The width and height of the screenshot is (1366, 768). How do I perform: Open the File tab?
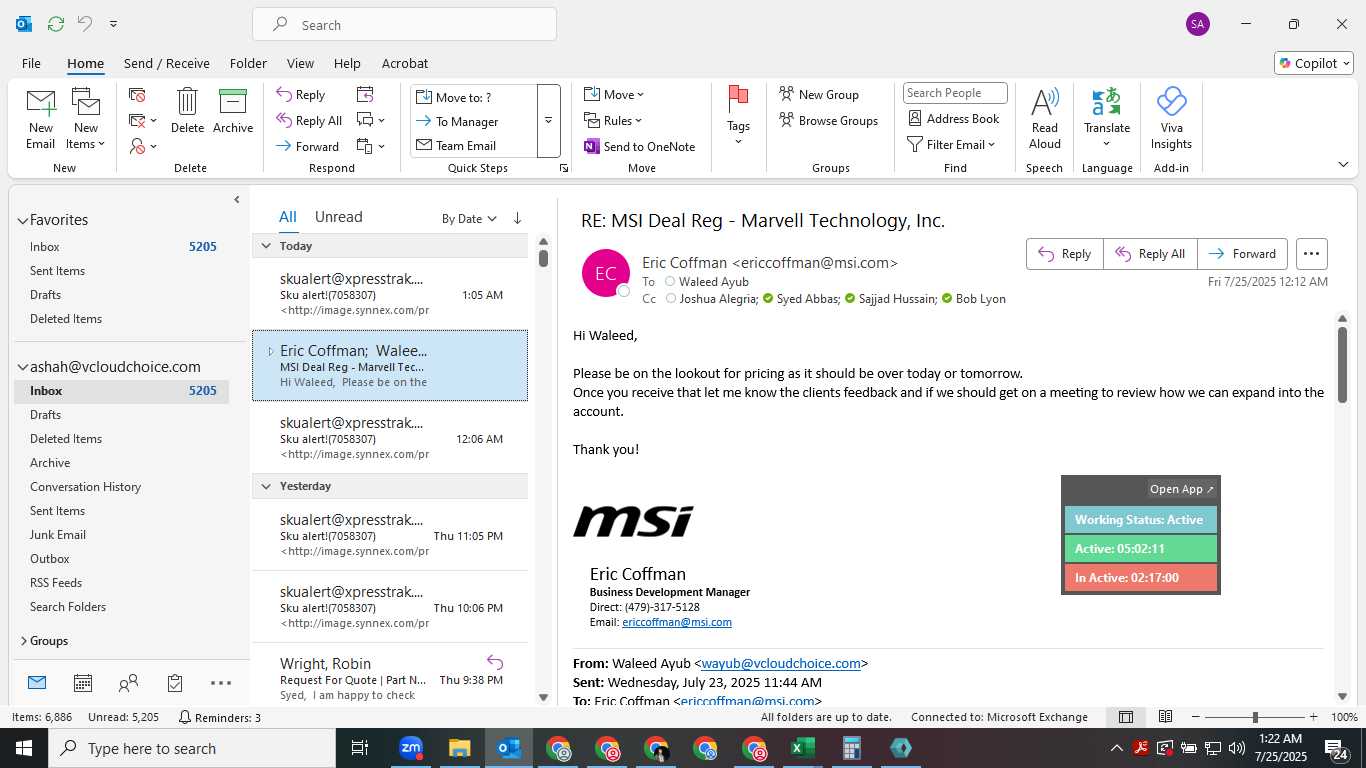point(31,63)
